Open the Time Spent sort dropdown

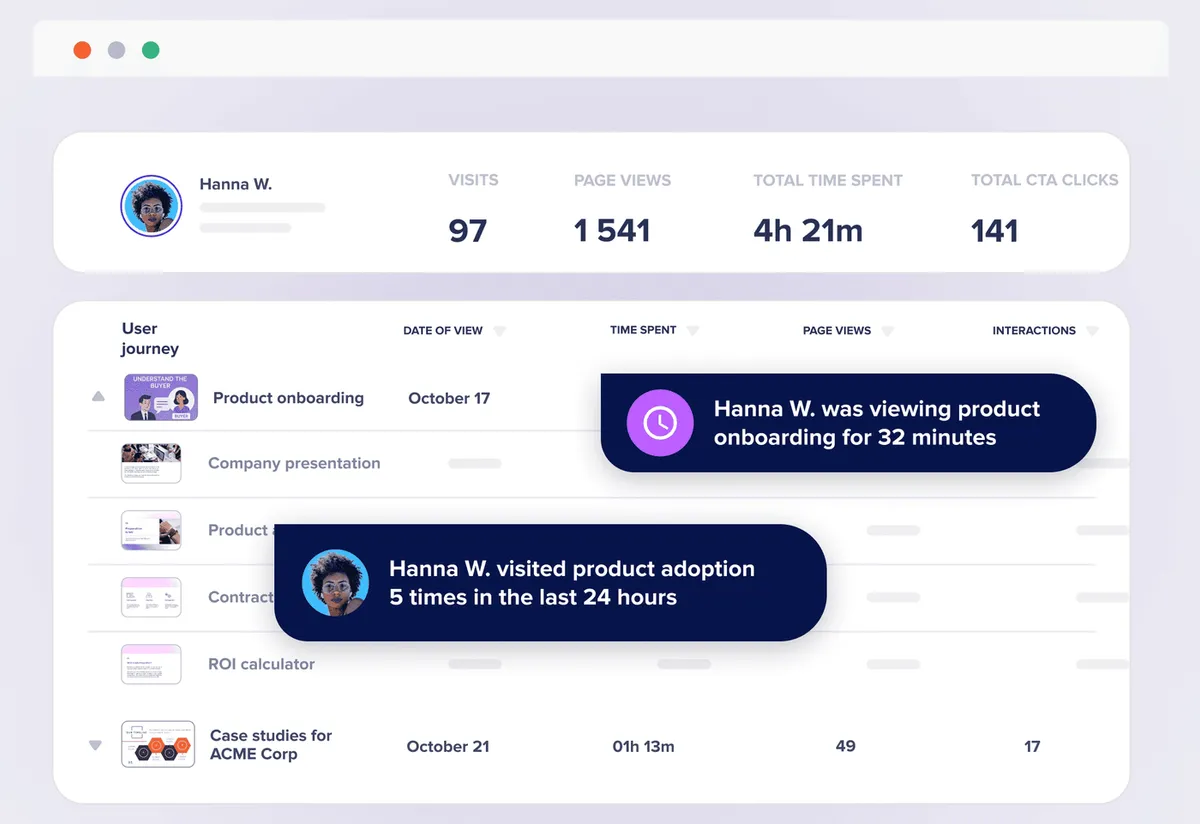[x=693, y=331]
